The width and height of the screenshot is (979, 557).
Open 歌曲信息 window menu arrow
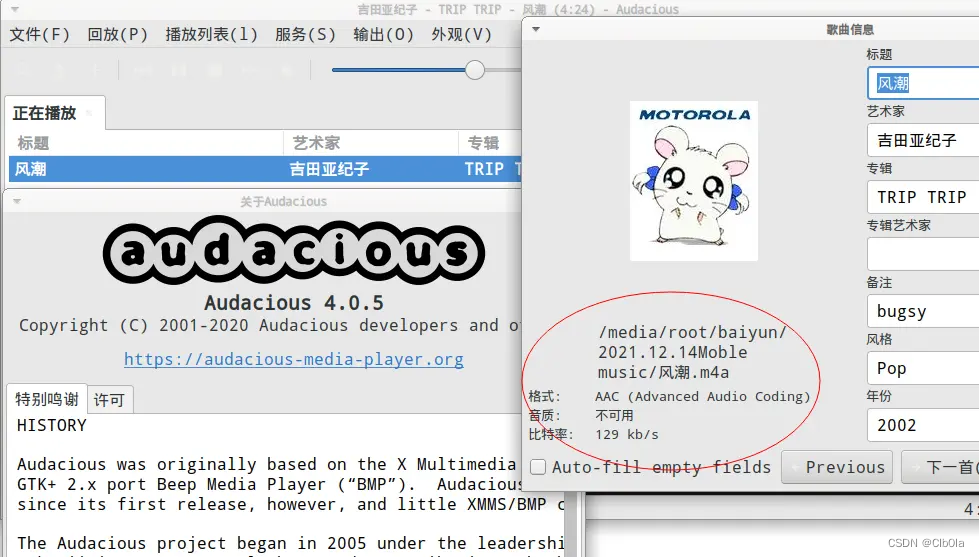click(536, 29)
